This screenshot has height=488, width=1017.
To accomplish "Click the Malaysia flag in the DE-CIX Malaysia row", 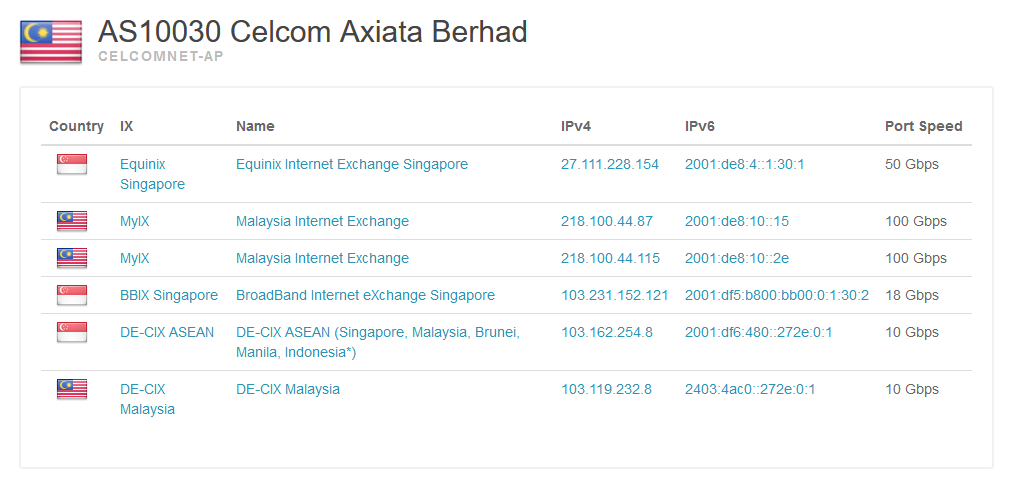I will tap(72, 389).
